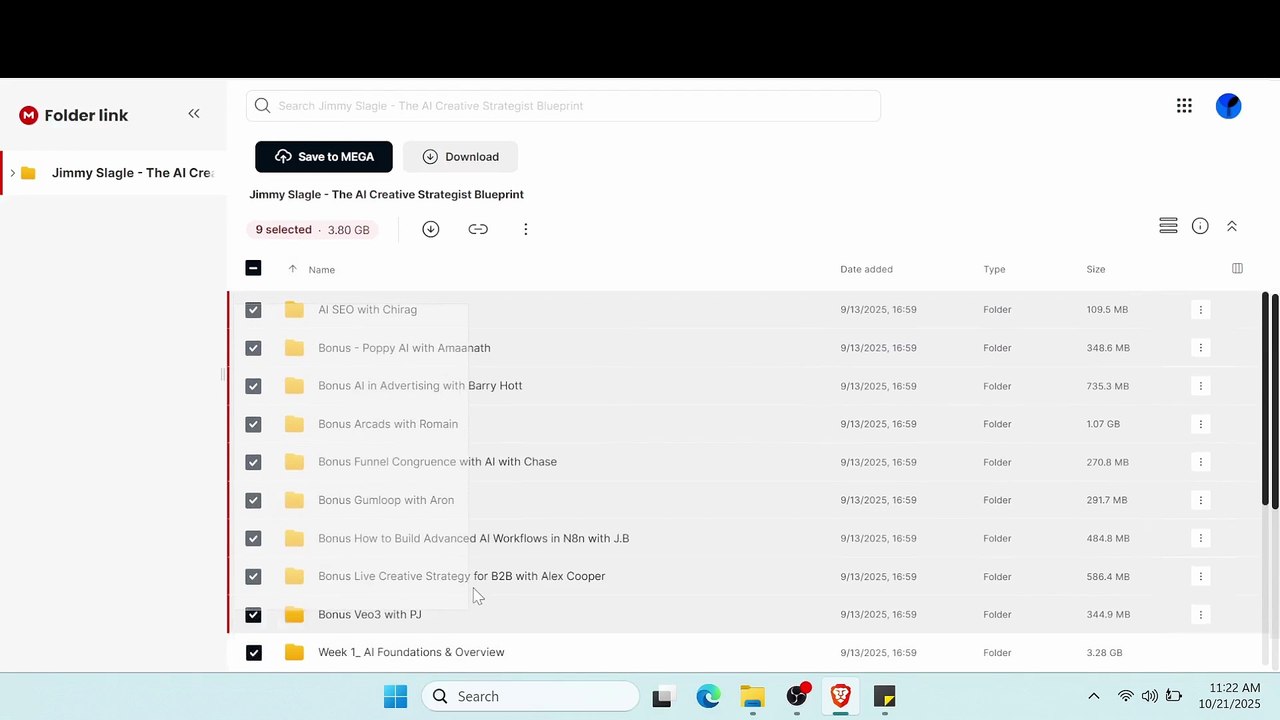1280x720 pixels.
Task: Uncheck Bonus Live Creative Strategy checkbox
Action: (253, 576)
